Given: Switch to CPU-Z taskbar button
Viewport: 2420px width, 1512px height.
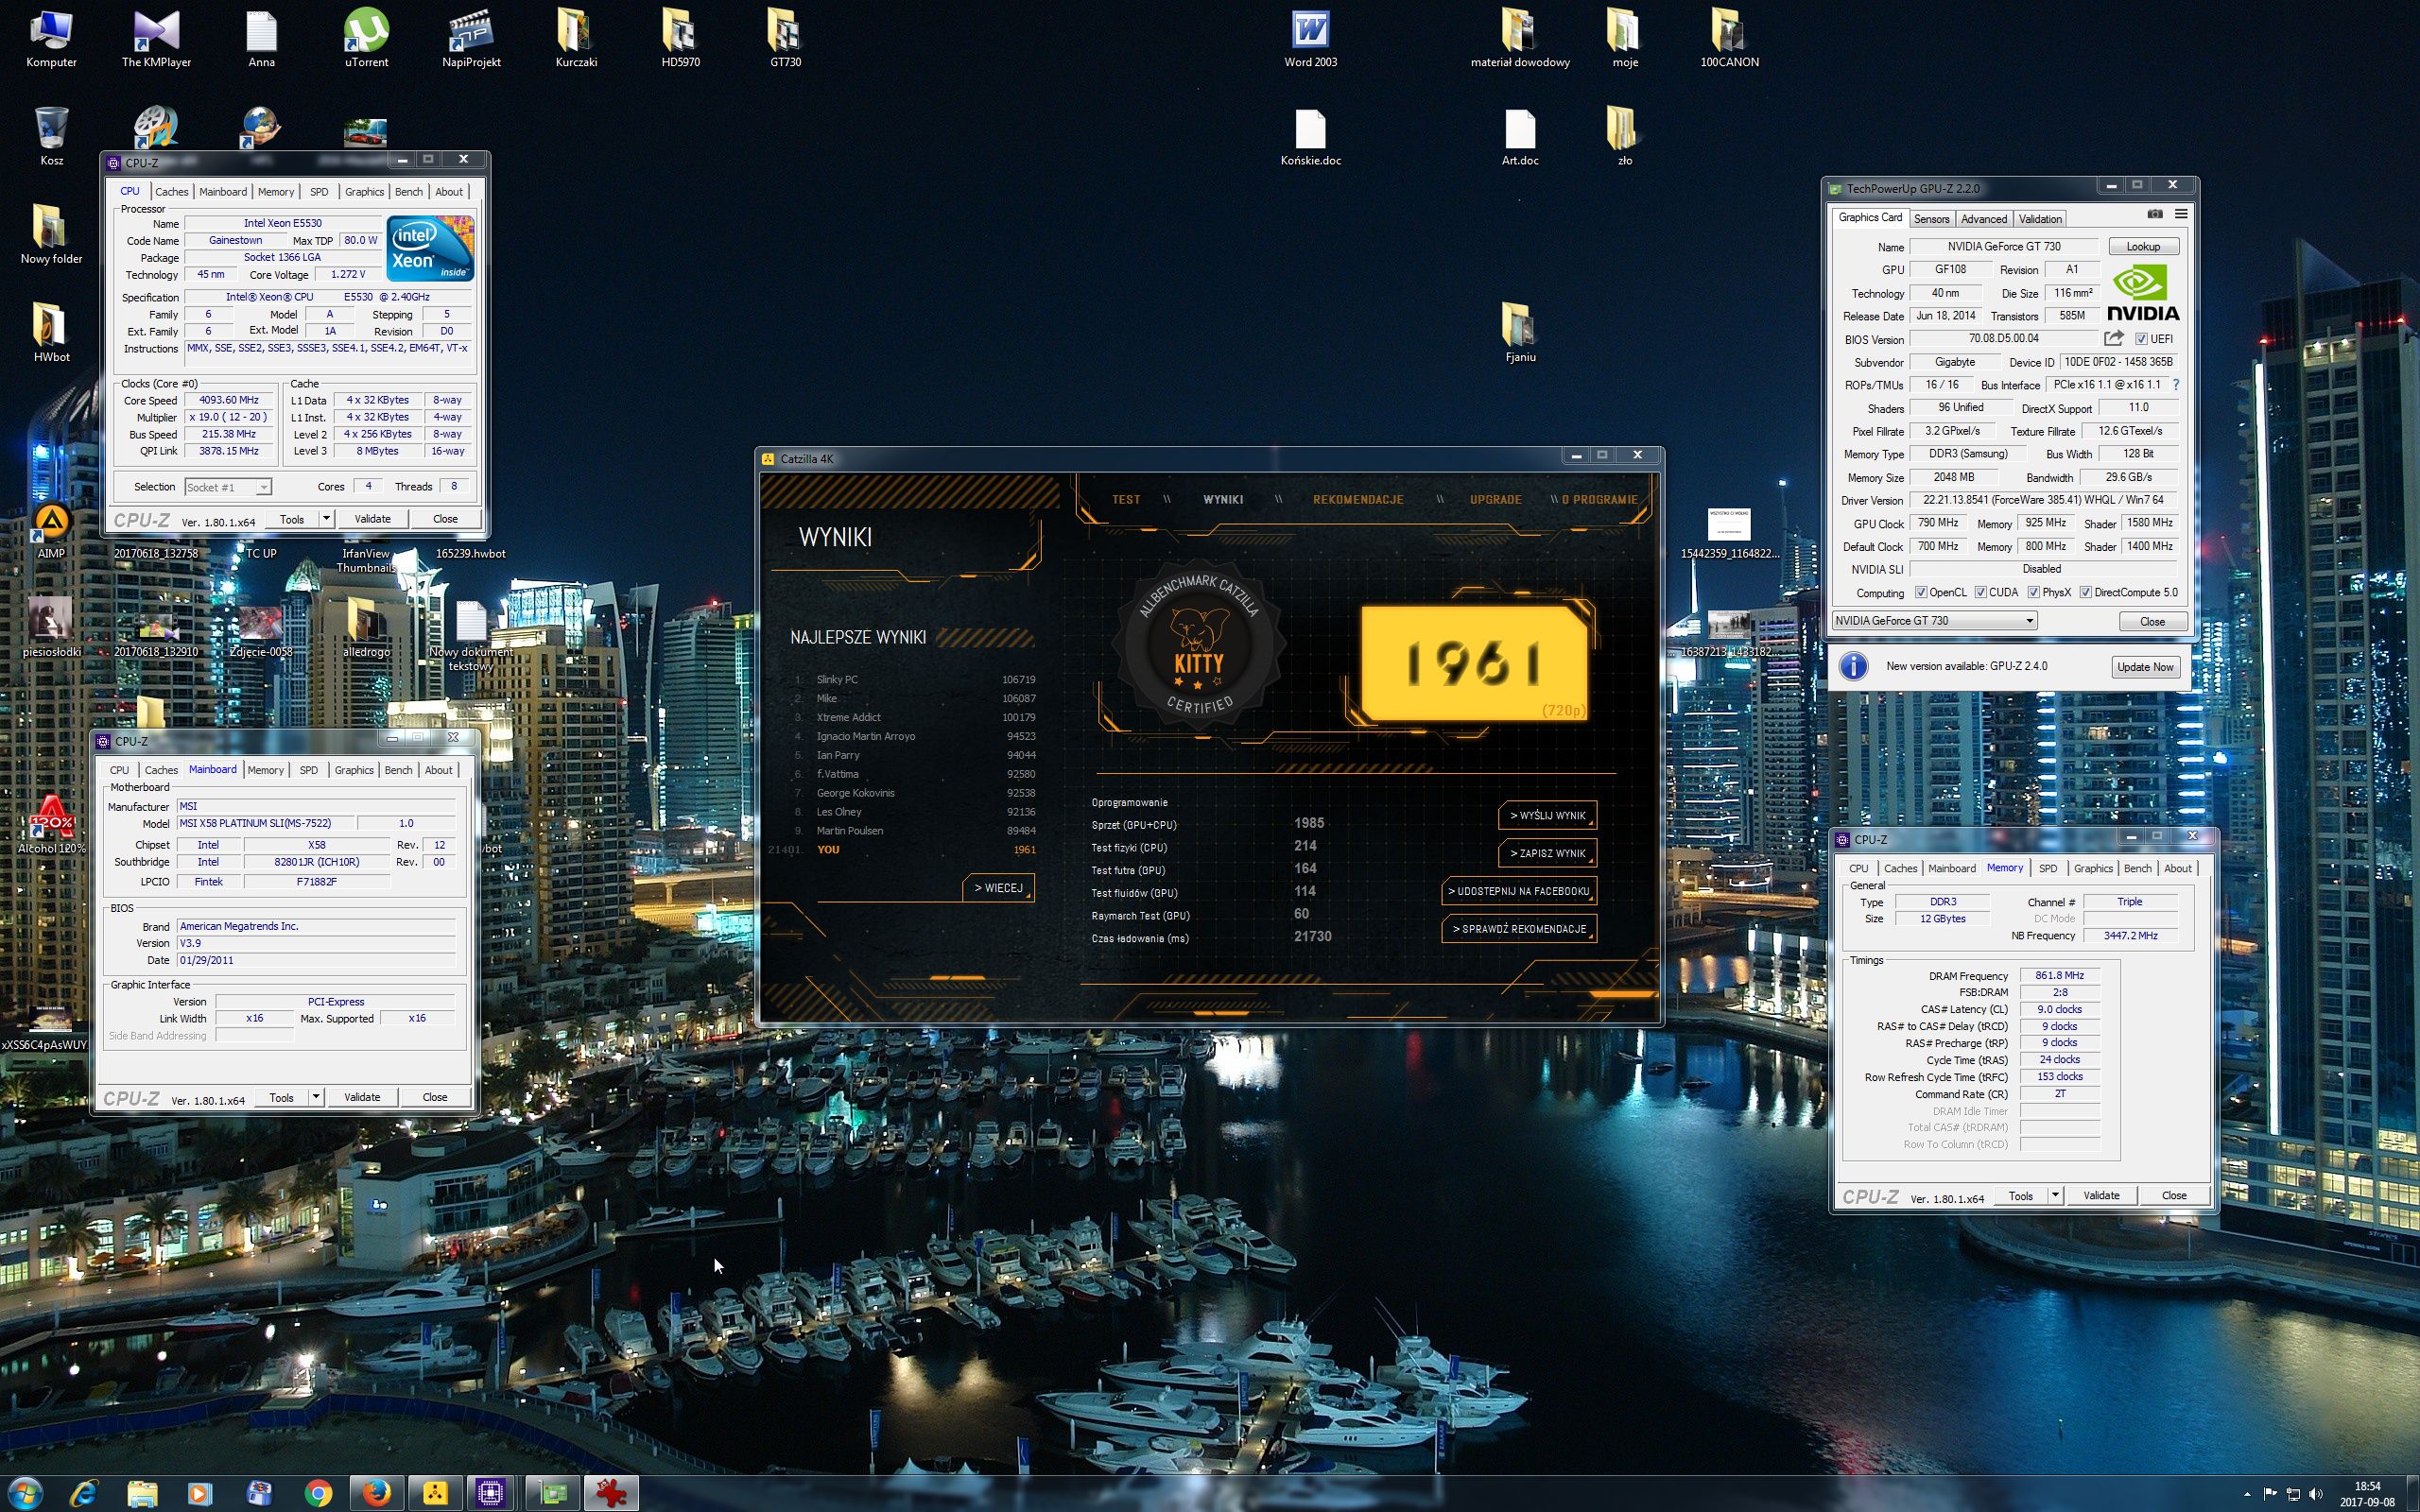Looking at the screenshot, I should tap(490, 1493).
